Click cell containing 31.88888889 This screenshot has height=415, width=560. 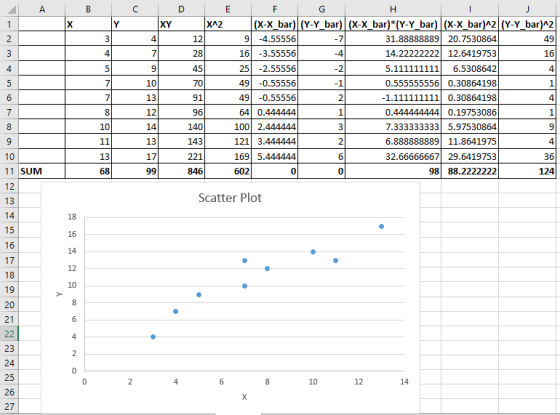[x=393, y=39]
